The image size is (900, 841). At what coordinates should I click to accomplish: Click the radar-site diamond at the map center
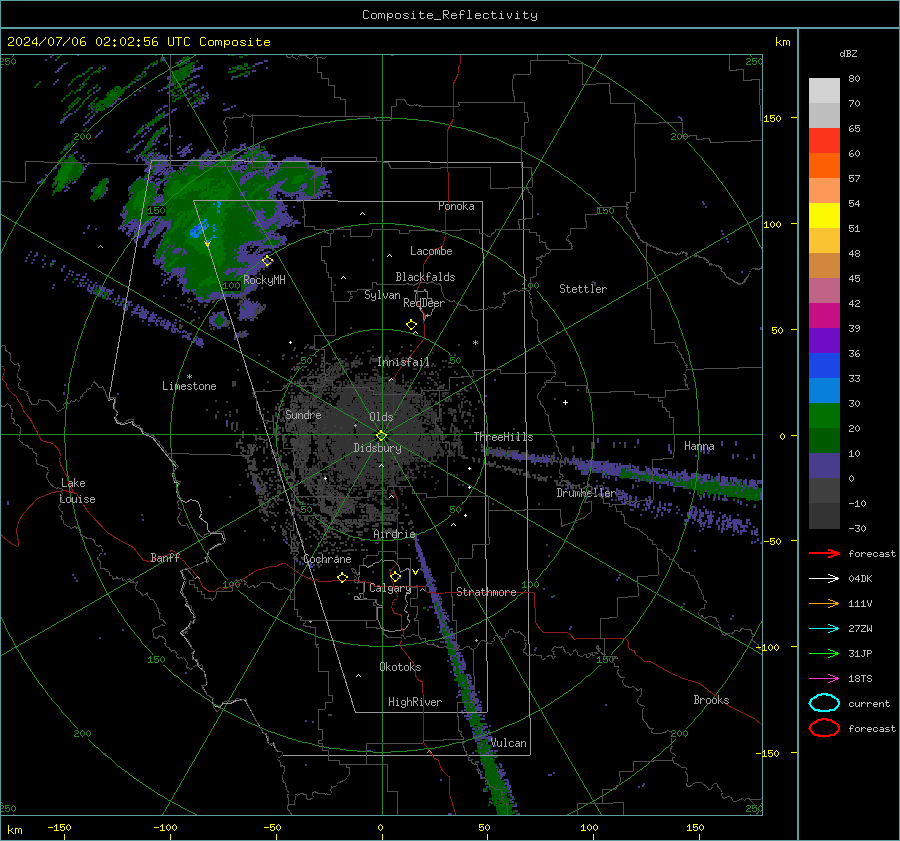[382, 436]
